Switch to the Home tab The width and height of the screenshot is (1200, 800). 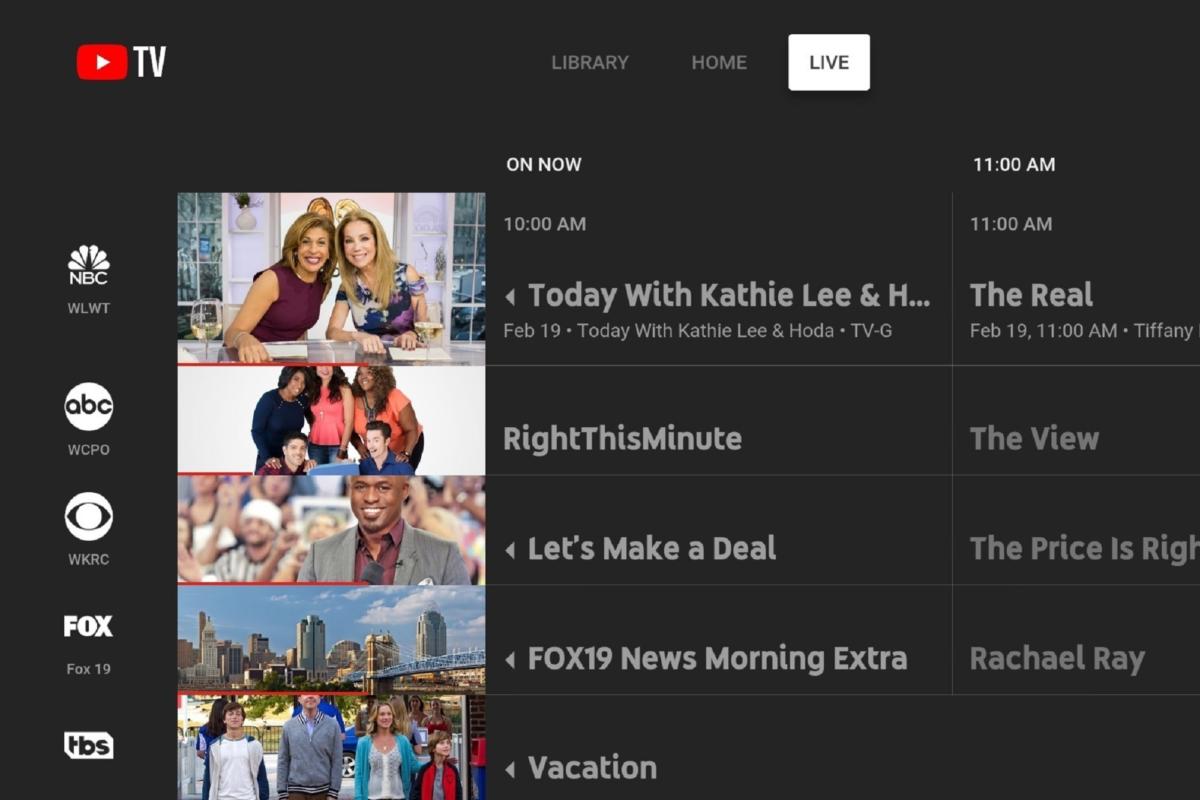[x=719, y=62]
